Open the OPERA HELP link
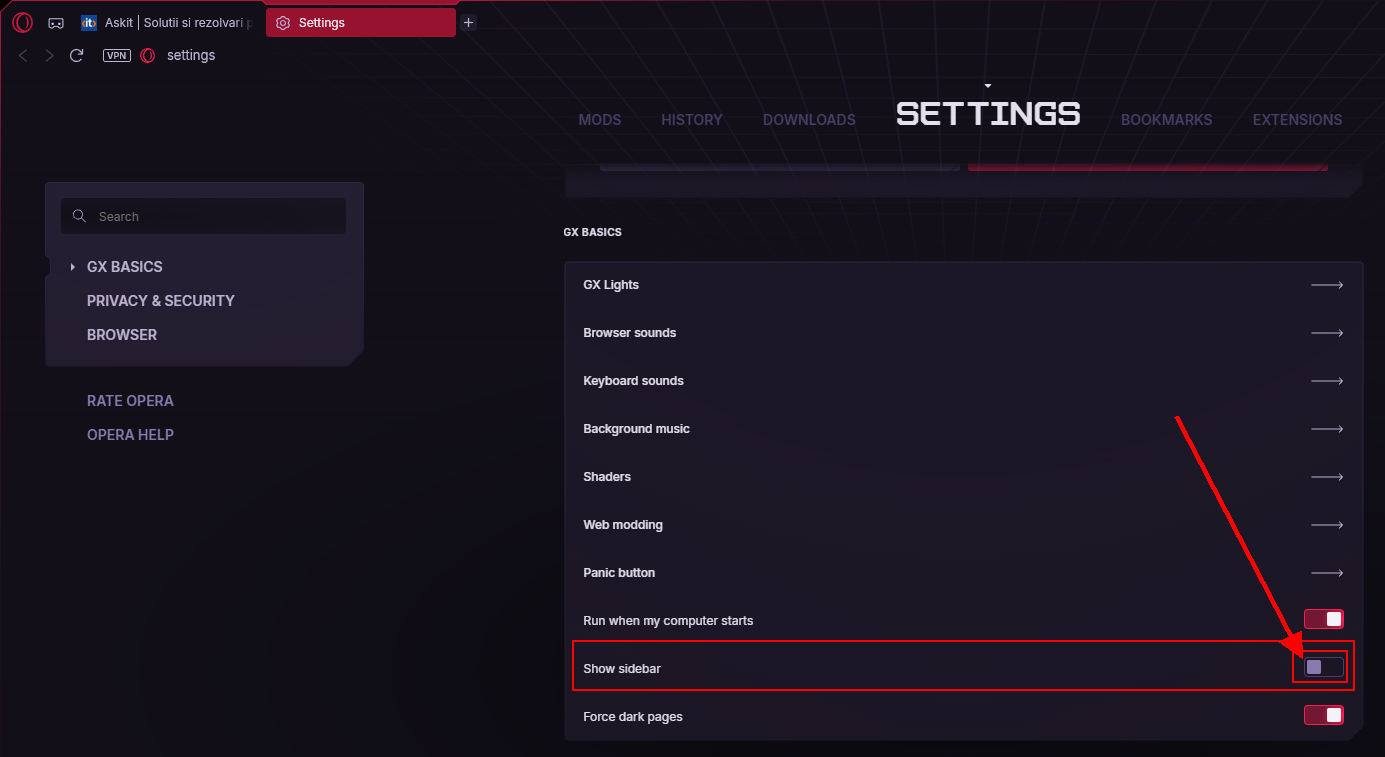The height and width of the screenshot is (757, 1385). tap(130, 435)
